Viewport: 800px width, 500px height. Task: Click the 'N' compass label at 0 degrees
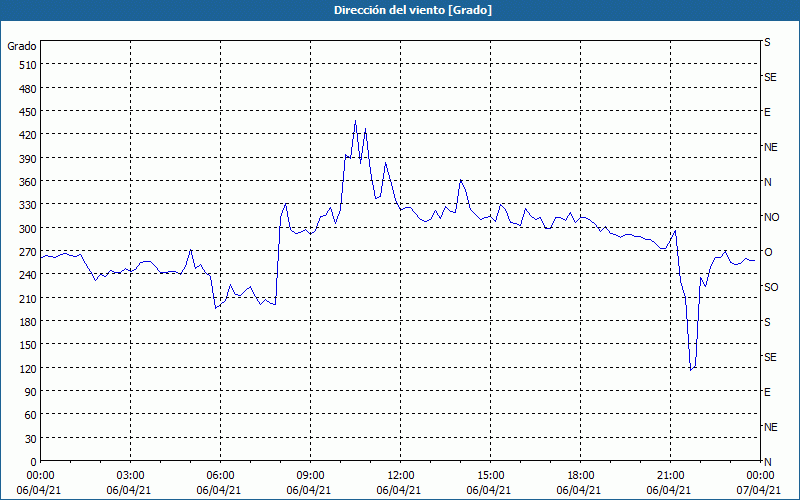pos(767,462)
